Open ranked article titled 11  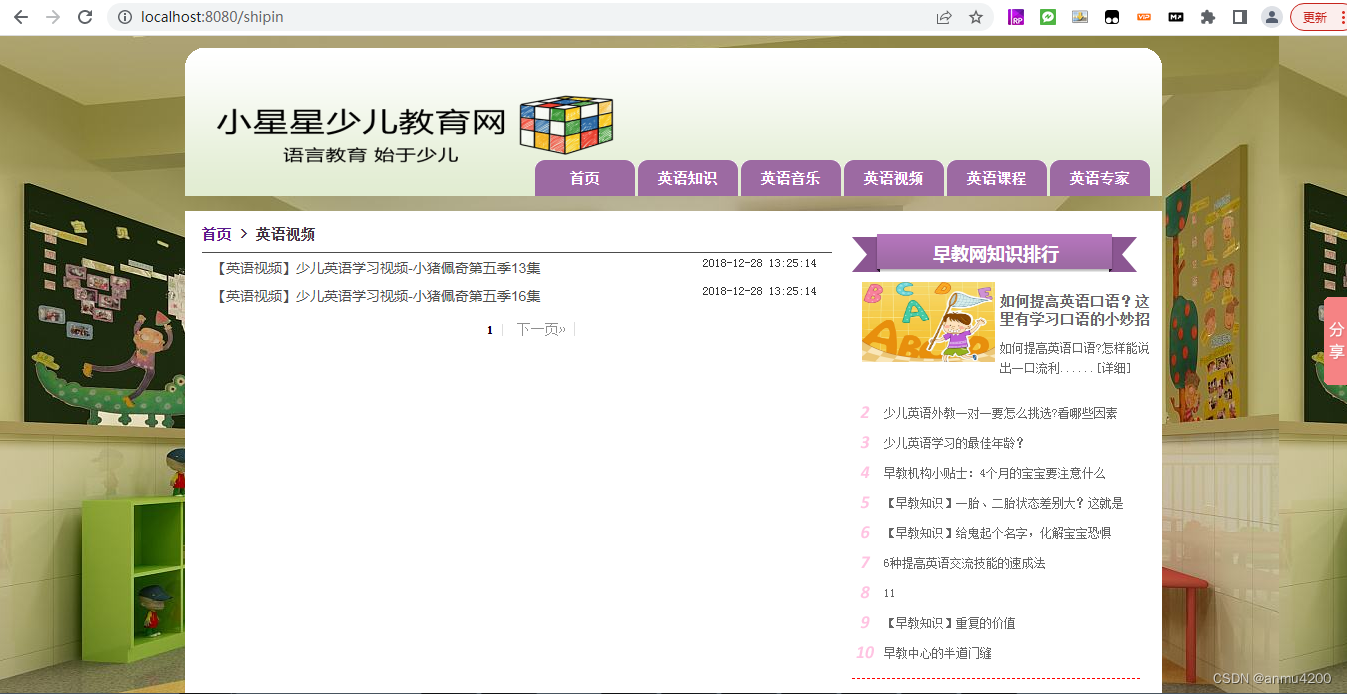(x=889, y=593)
